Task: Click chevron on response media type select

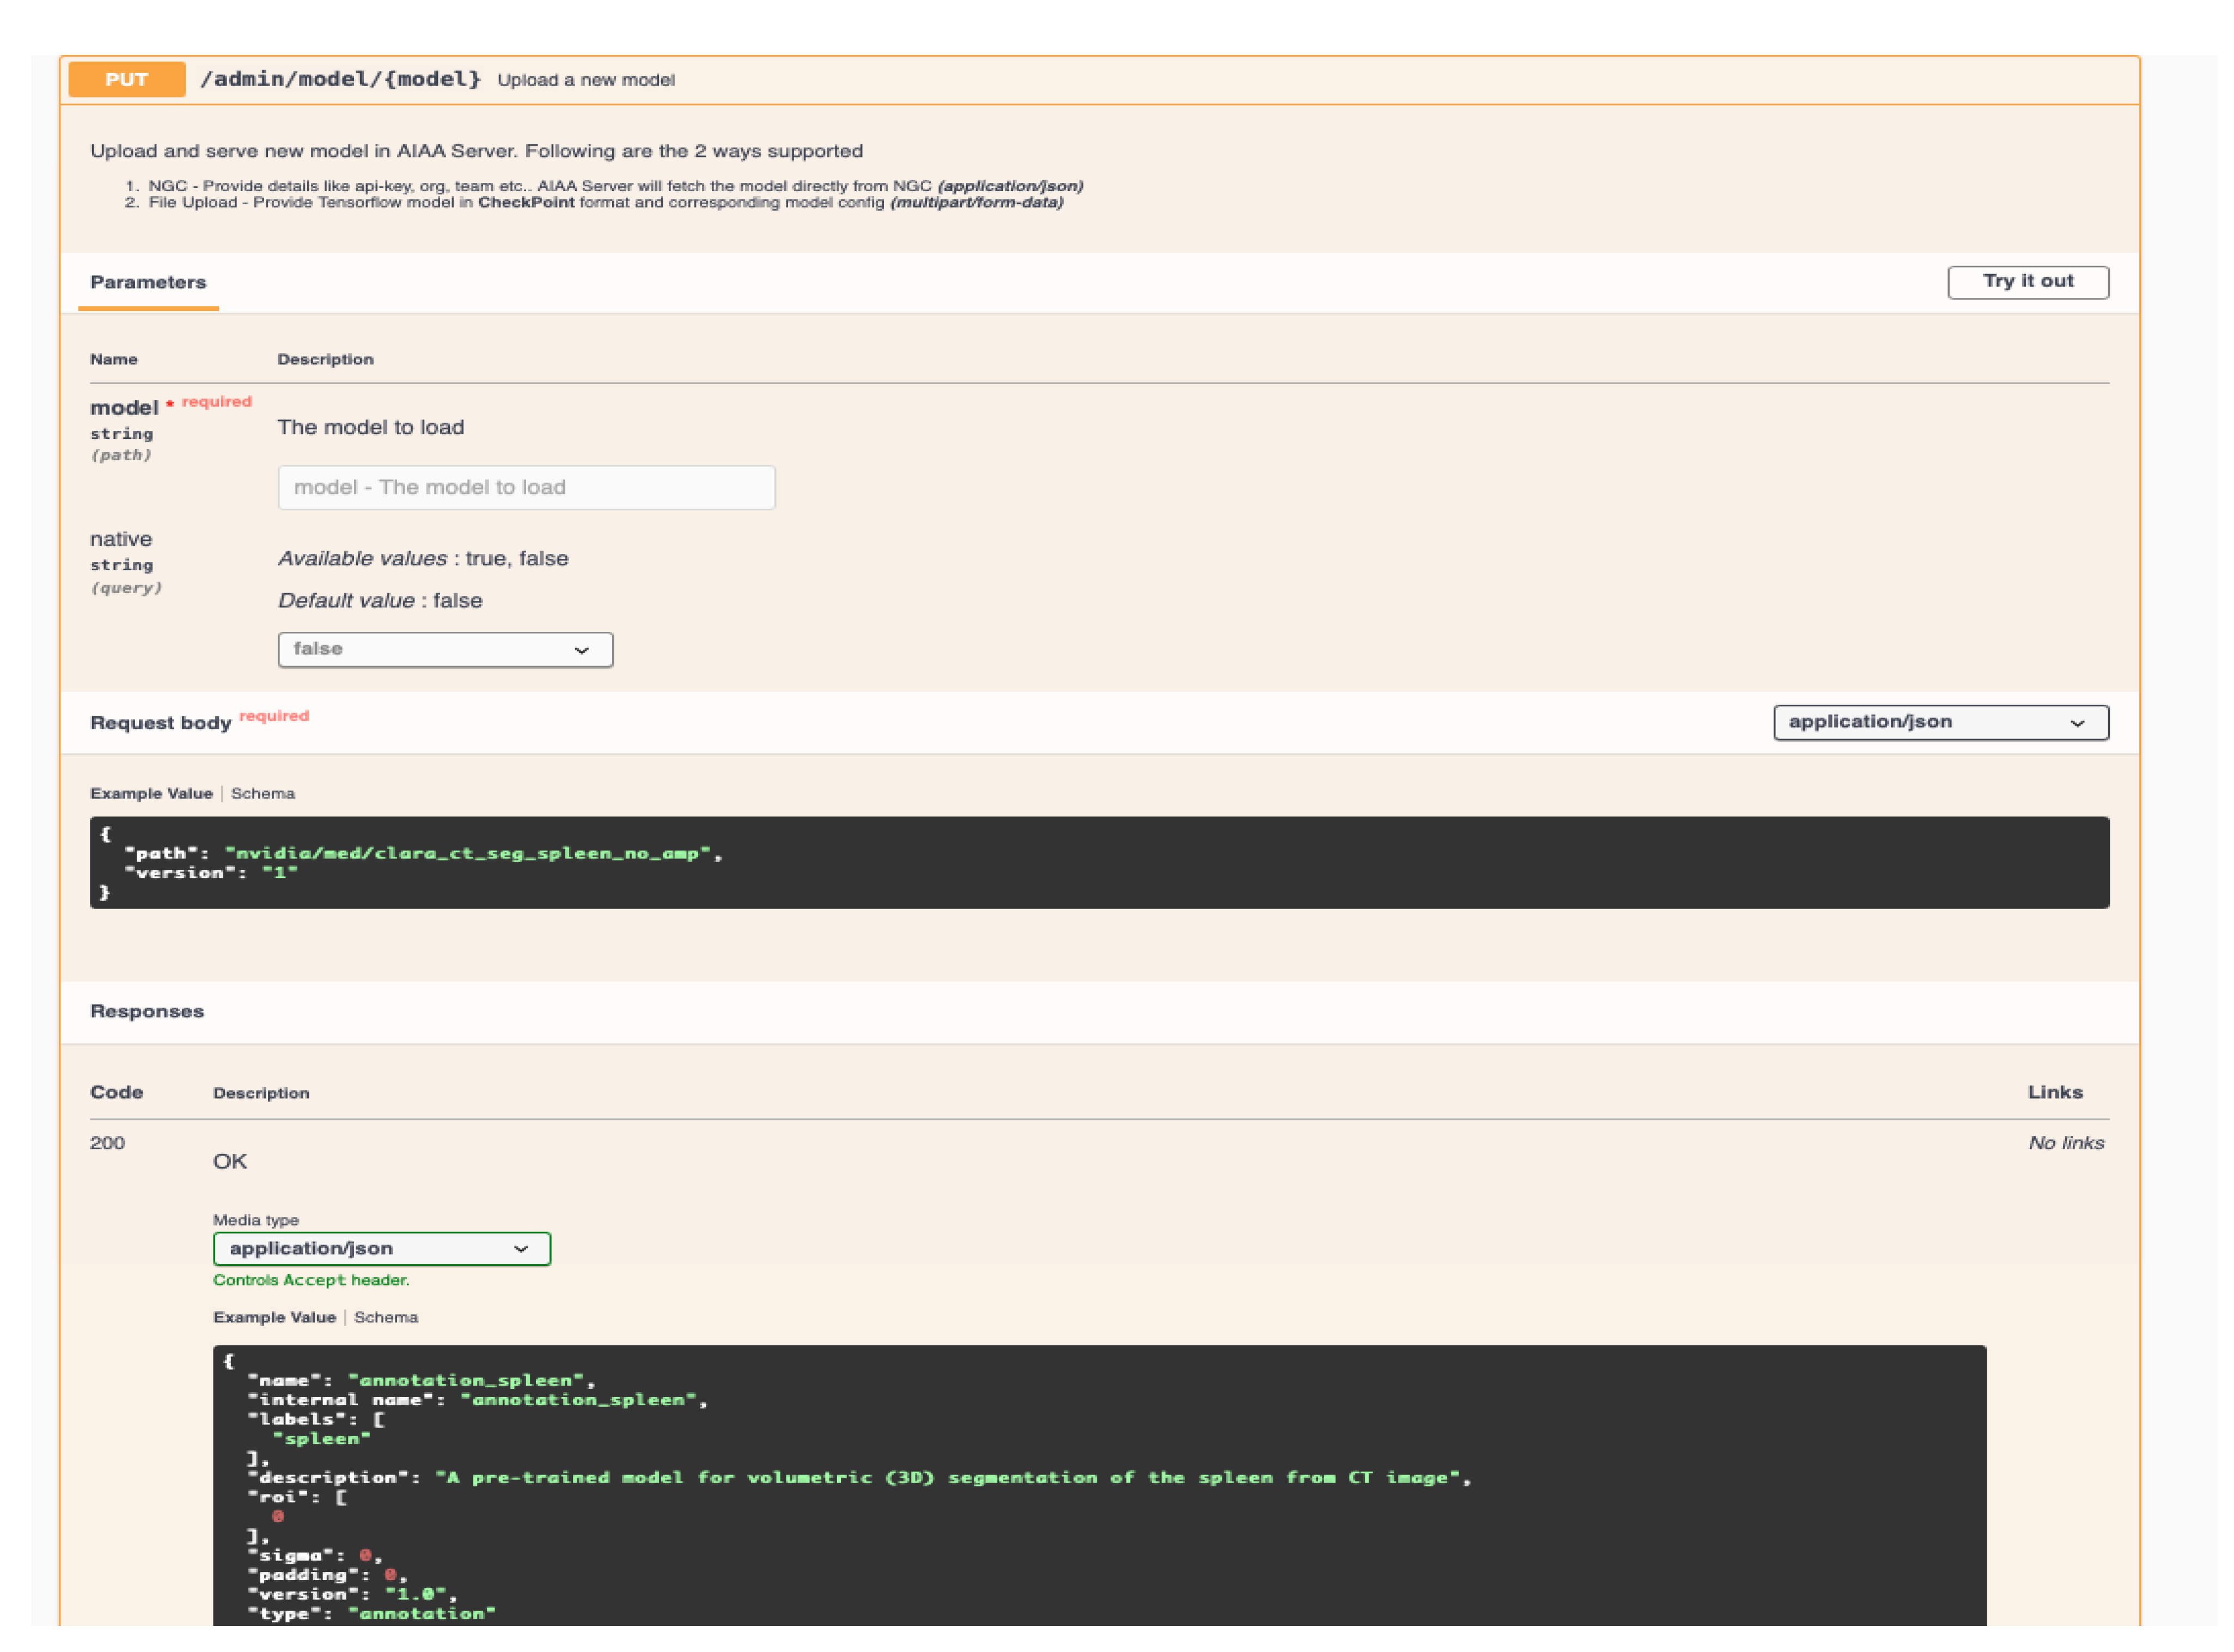Action: click(520, 1249)
